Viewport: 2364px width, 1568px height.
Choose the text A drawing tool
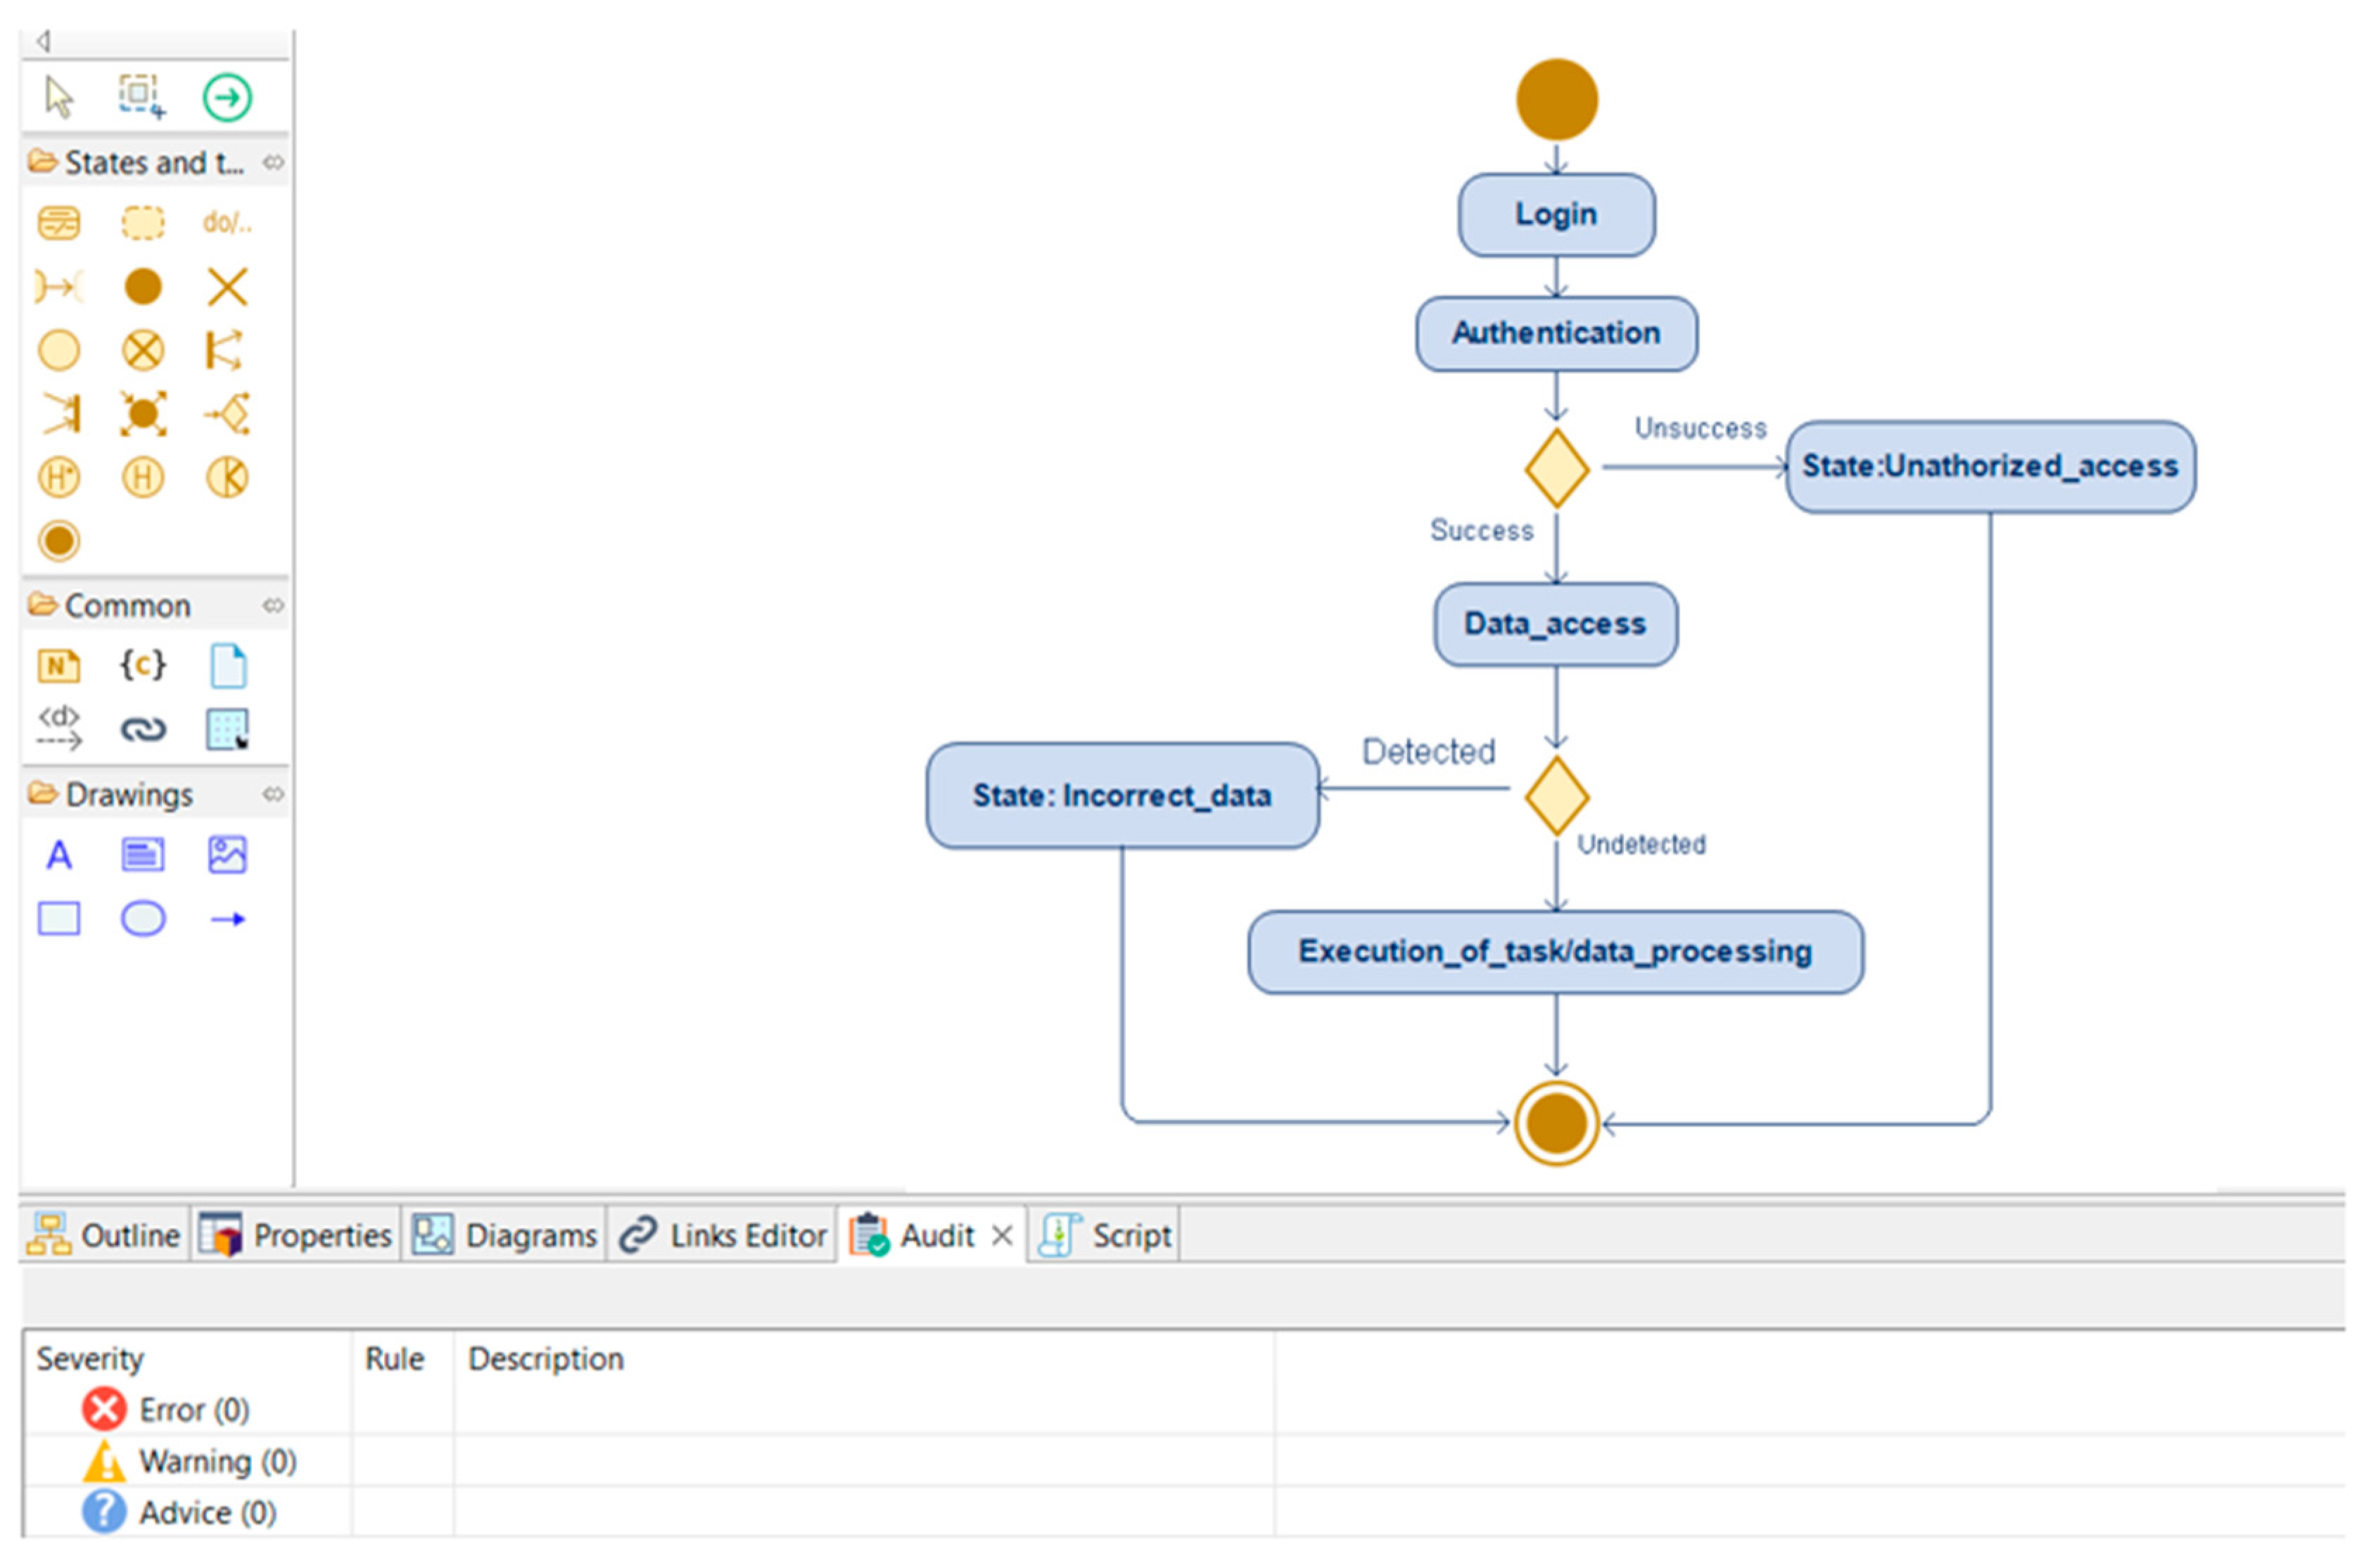[59, 856]
